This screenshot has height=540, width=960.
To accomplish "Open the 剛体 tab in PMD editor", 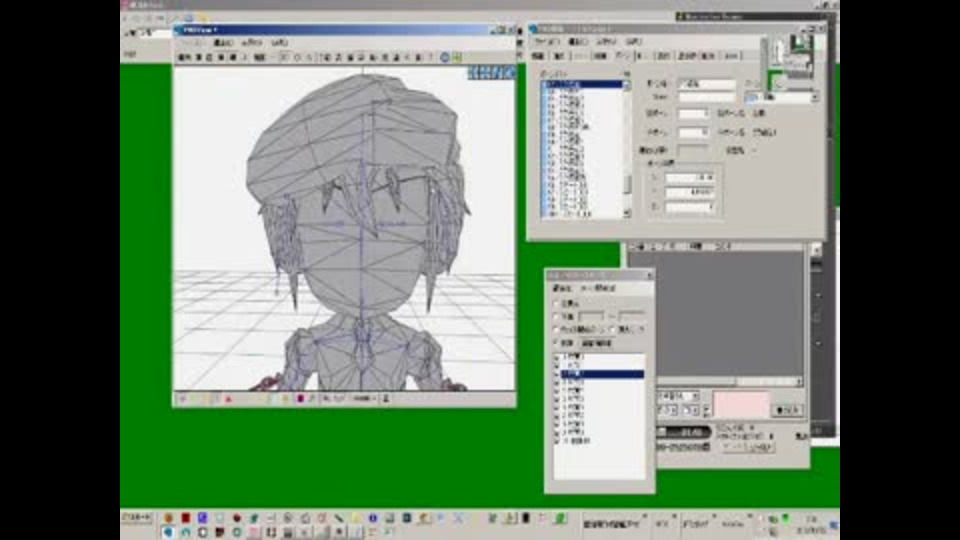I will click(708, 56).
